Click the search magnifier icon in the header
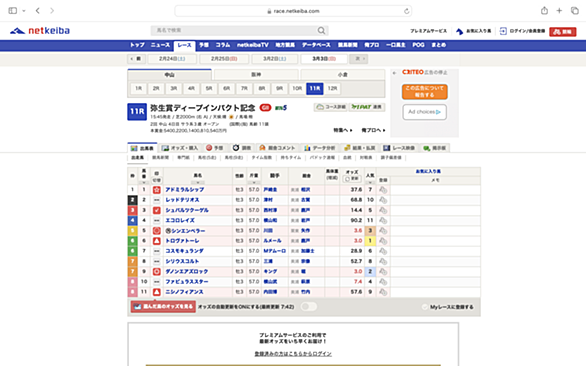The height and width of the screenshot is (366, 586). pos(321,30)
